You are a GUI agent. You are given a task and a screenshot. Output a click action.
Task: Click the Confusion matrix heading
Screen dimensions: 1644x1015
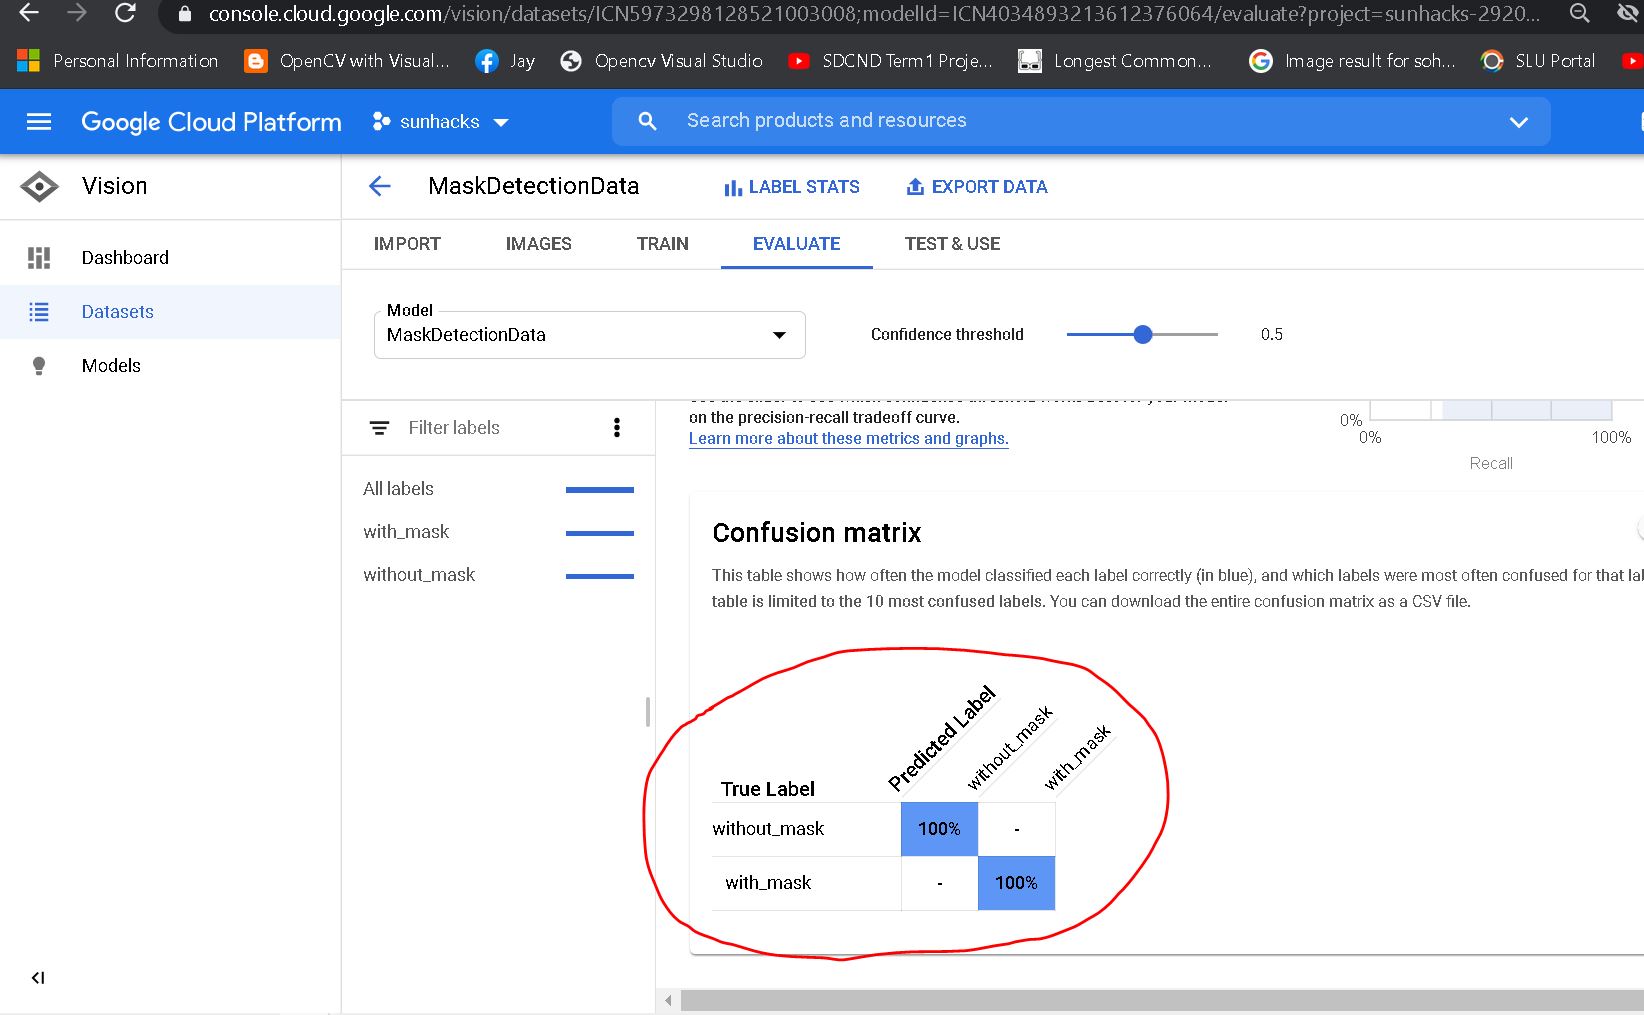click(817, 533)
